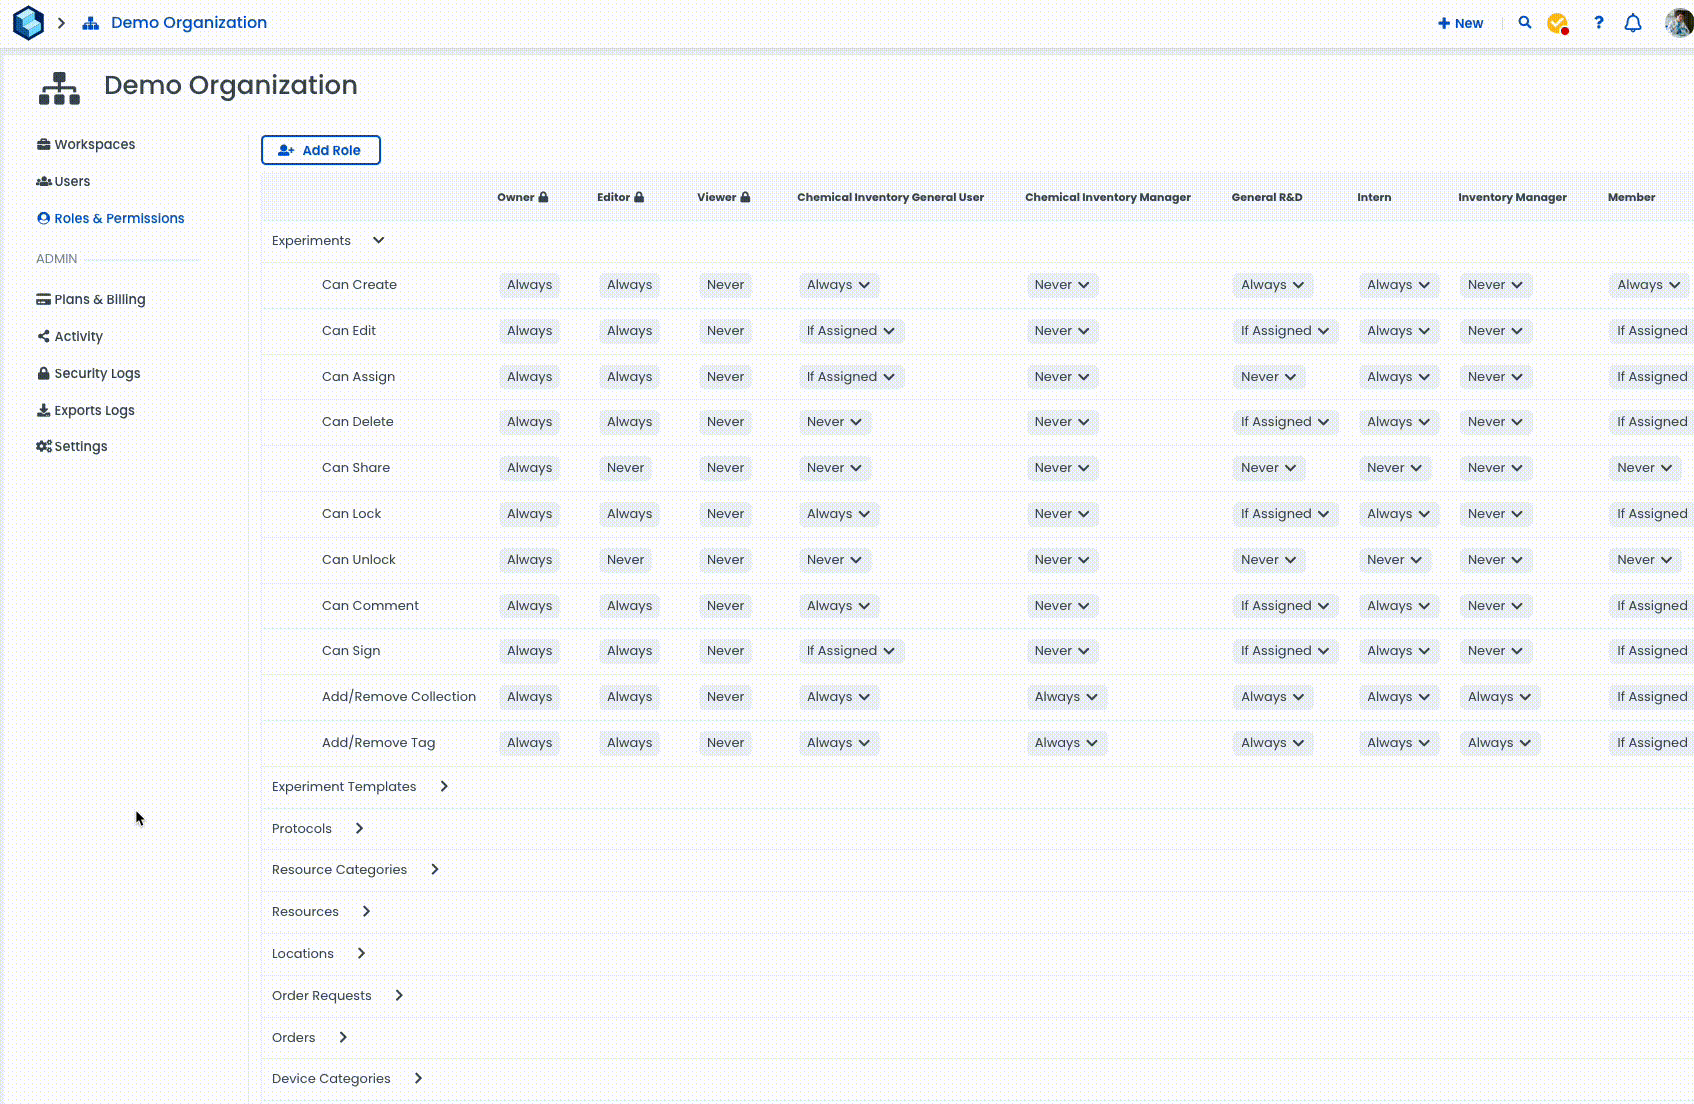Screen dimensions: 1694x1104
Task: Click the Activity share icon
Action: point(43,336)
